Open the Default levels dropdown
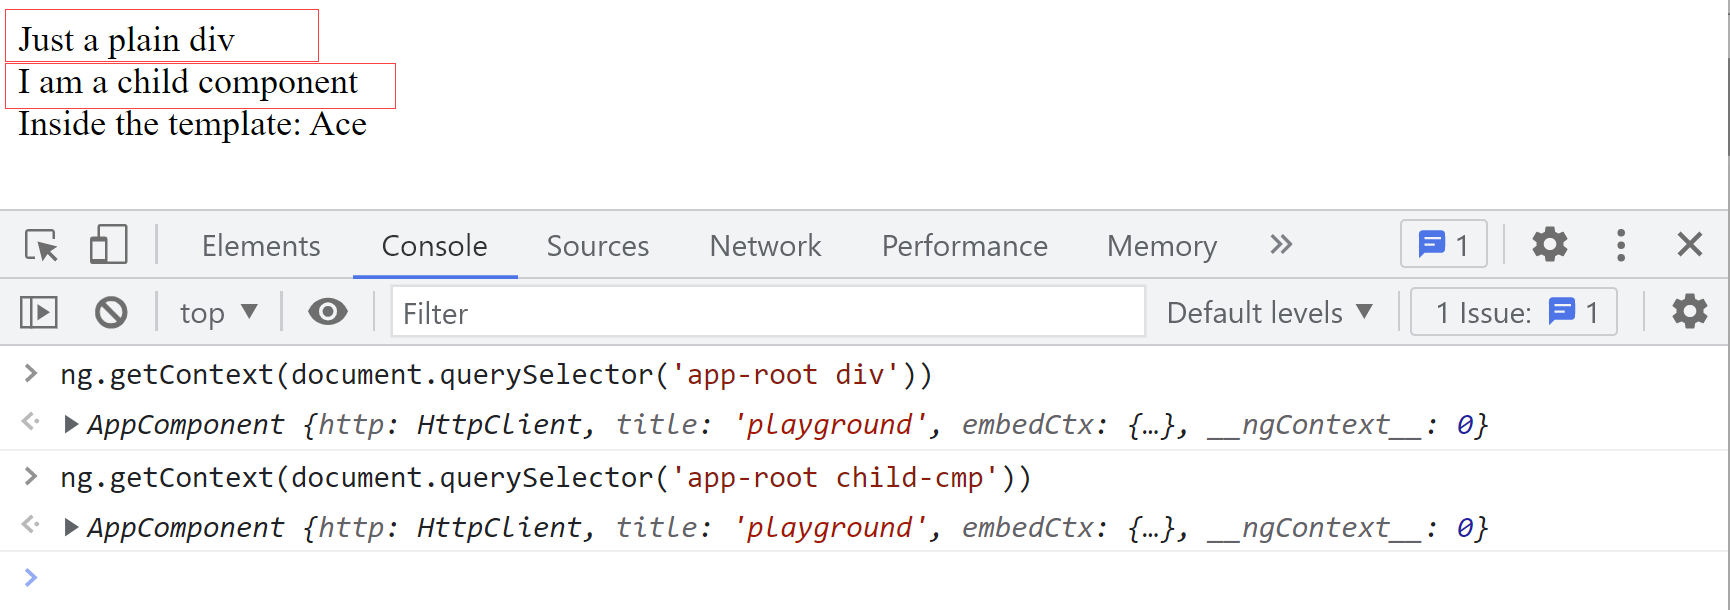The width and height of the screenshot is (1730, 610). coord(1269,313)
